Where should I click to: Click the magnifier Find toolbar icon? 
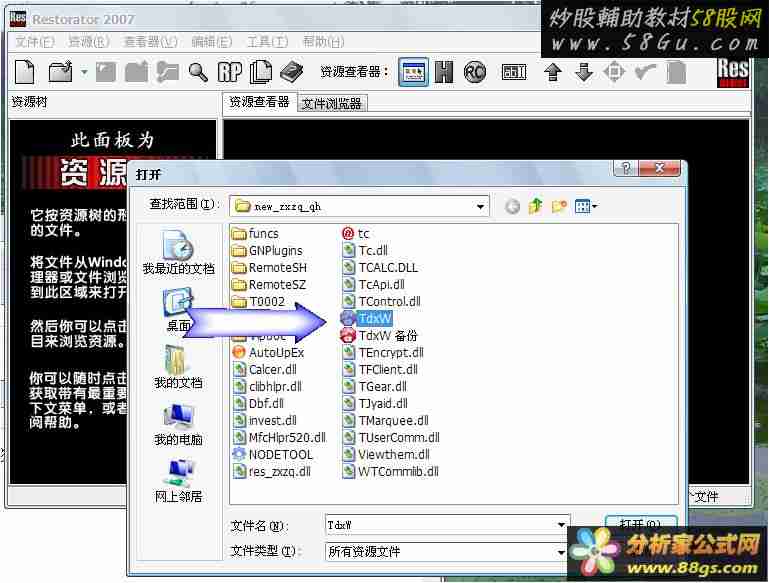pos(198,73)
